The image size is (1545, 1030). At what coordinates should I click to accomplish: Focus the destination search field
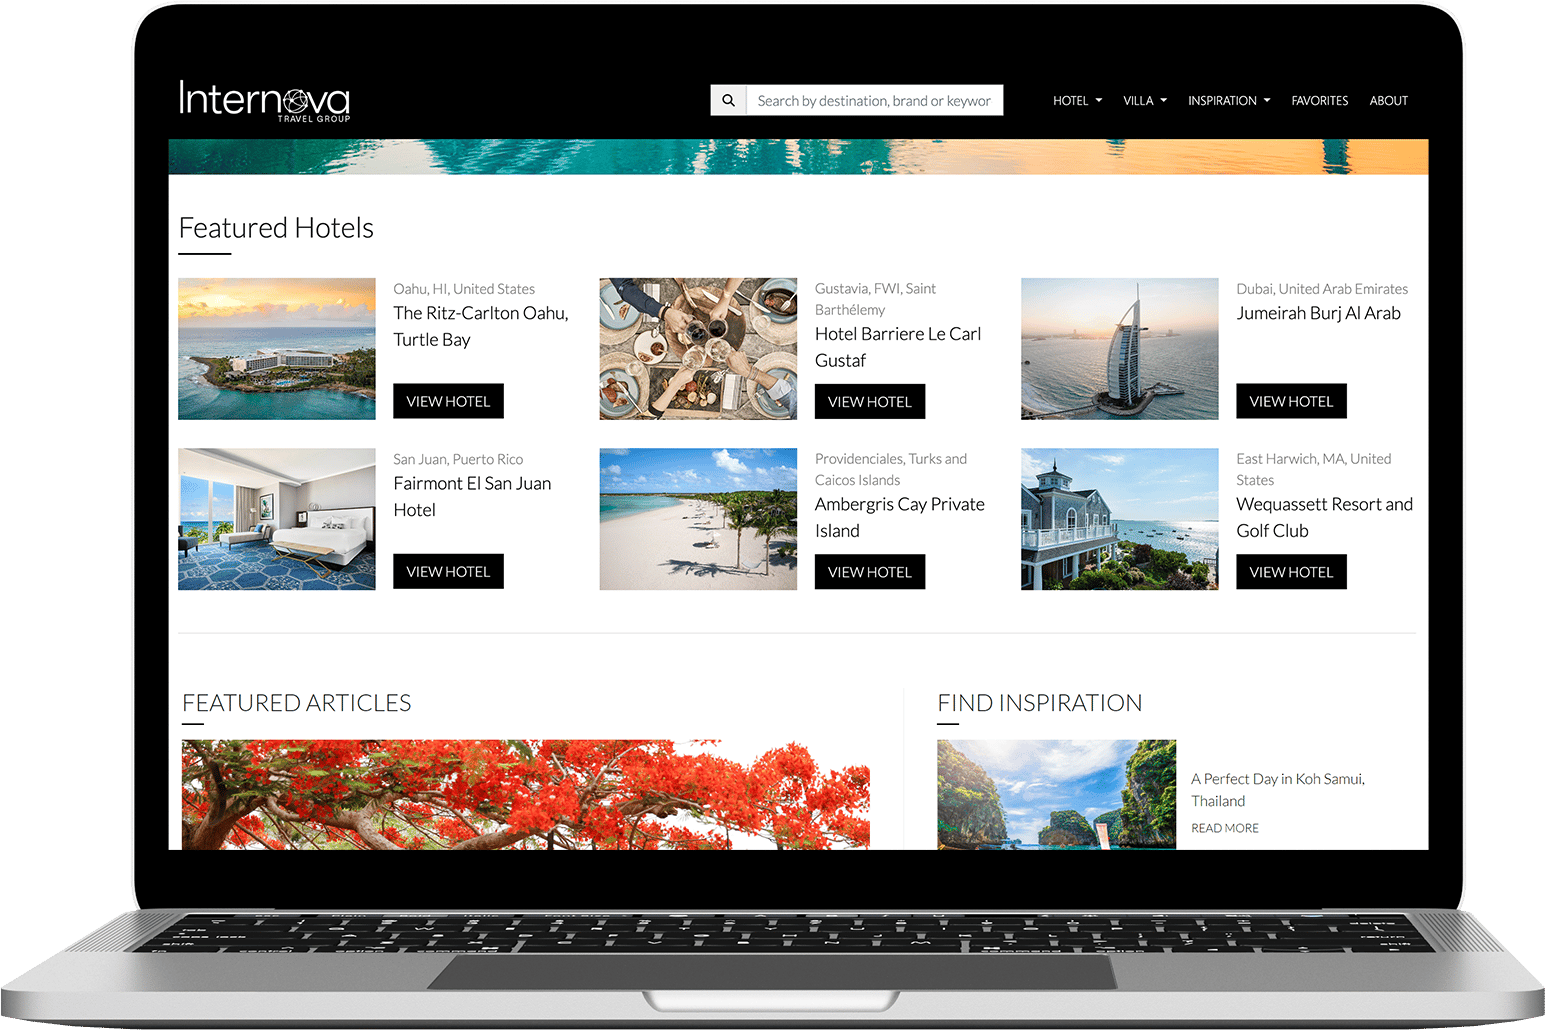pos(874,100)
